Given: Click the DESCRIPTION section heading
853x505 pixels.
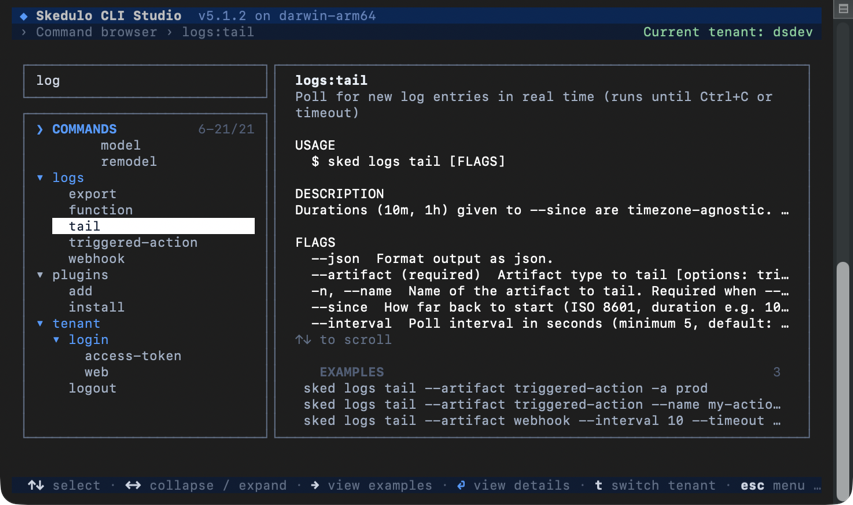Looking at the screenshot, I should tap(339, 194).
